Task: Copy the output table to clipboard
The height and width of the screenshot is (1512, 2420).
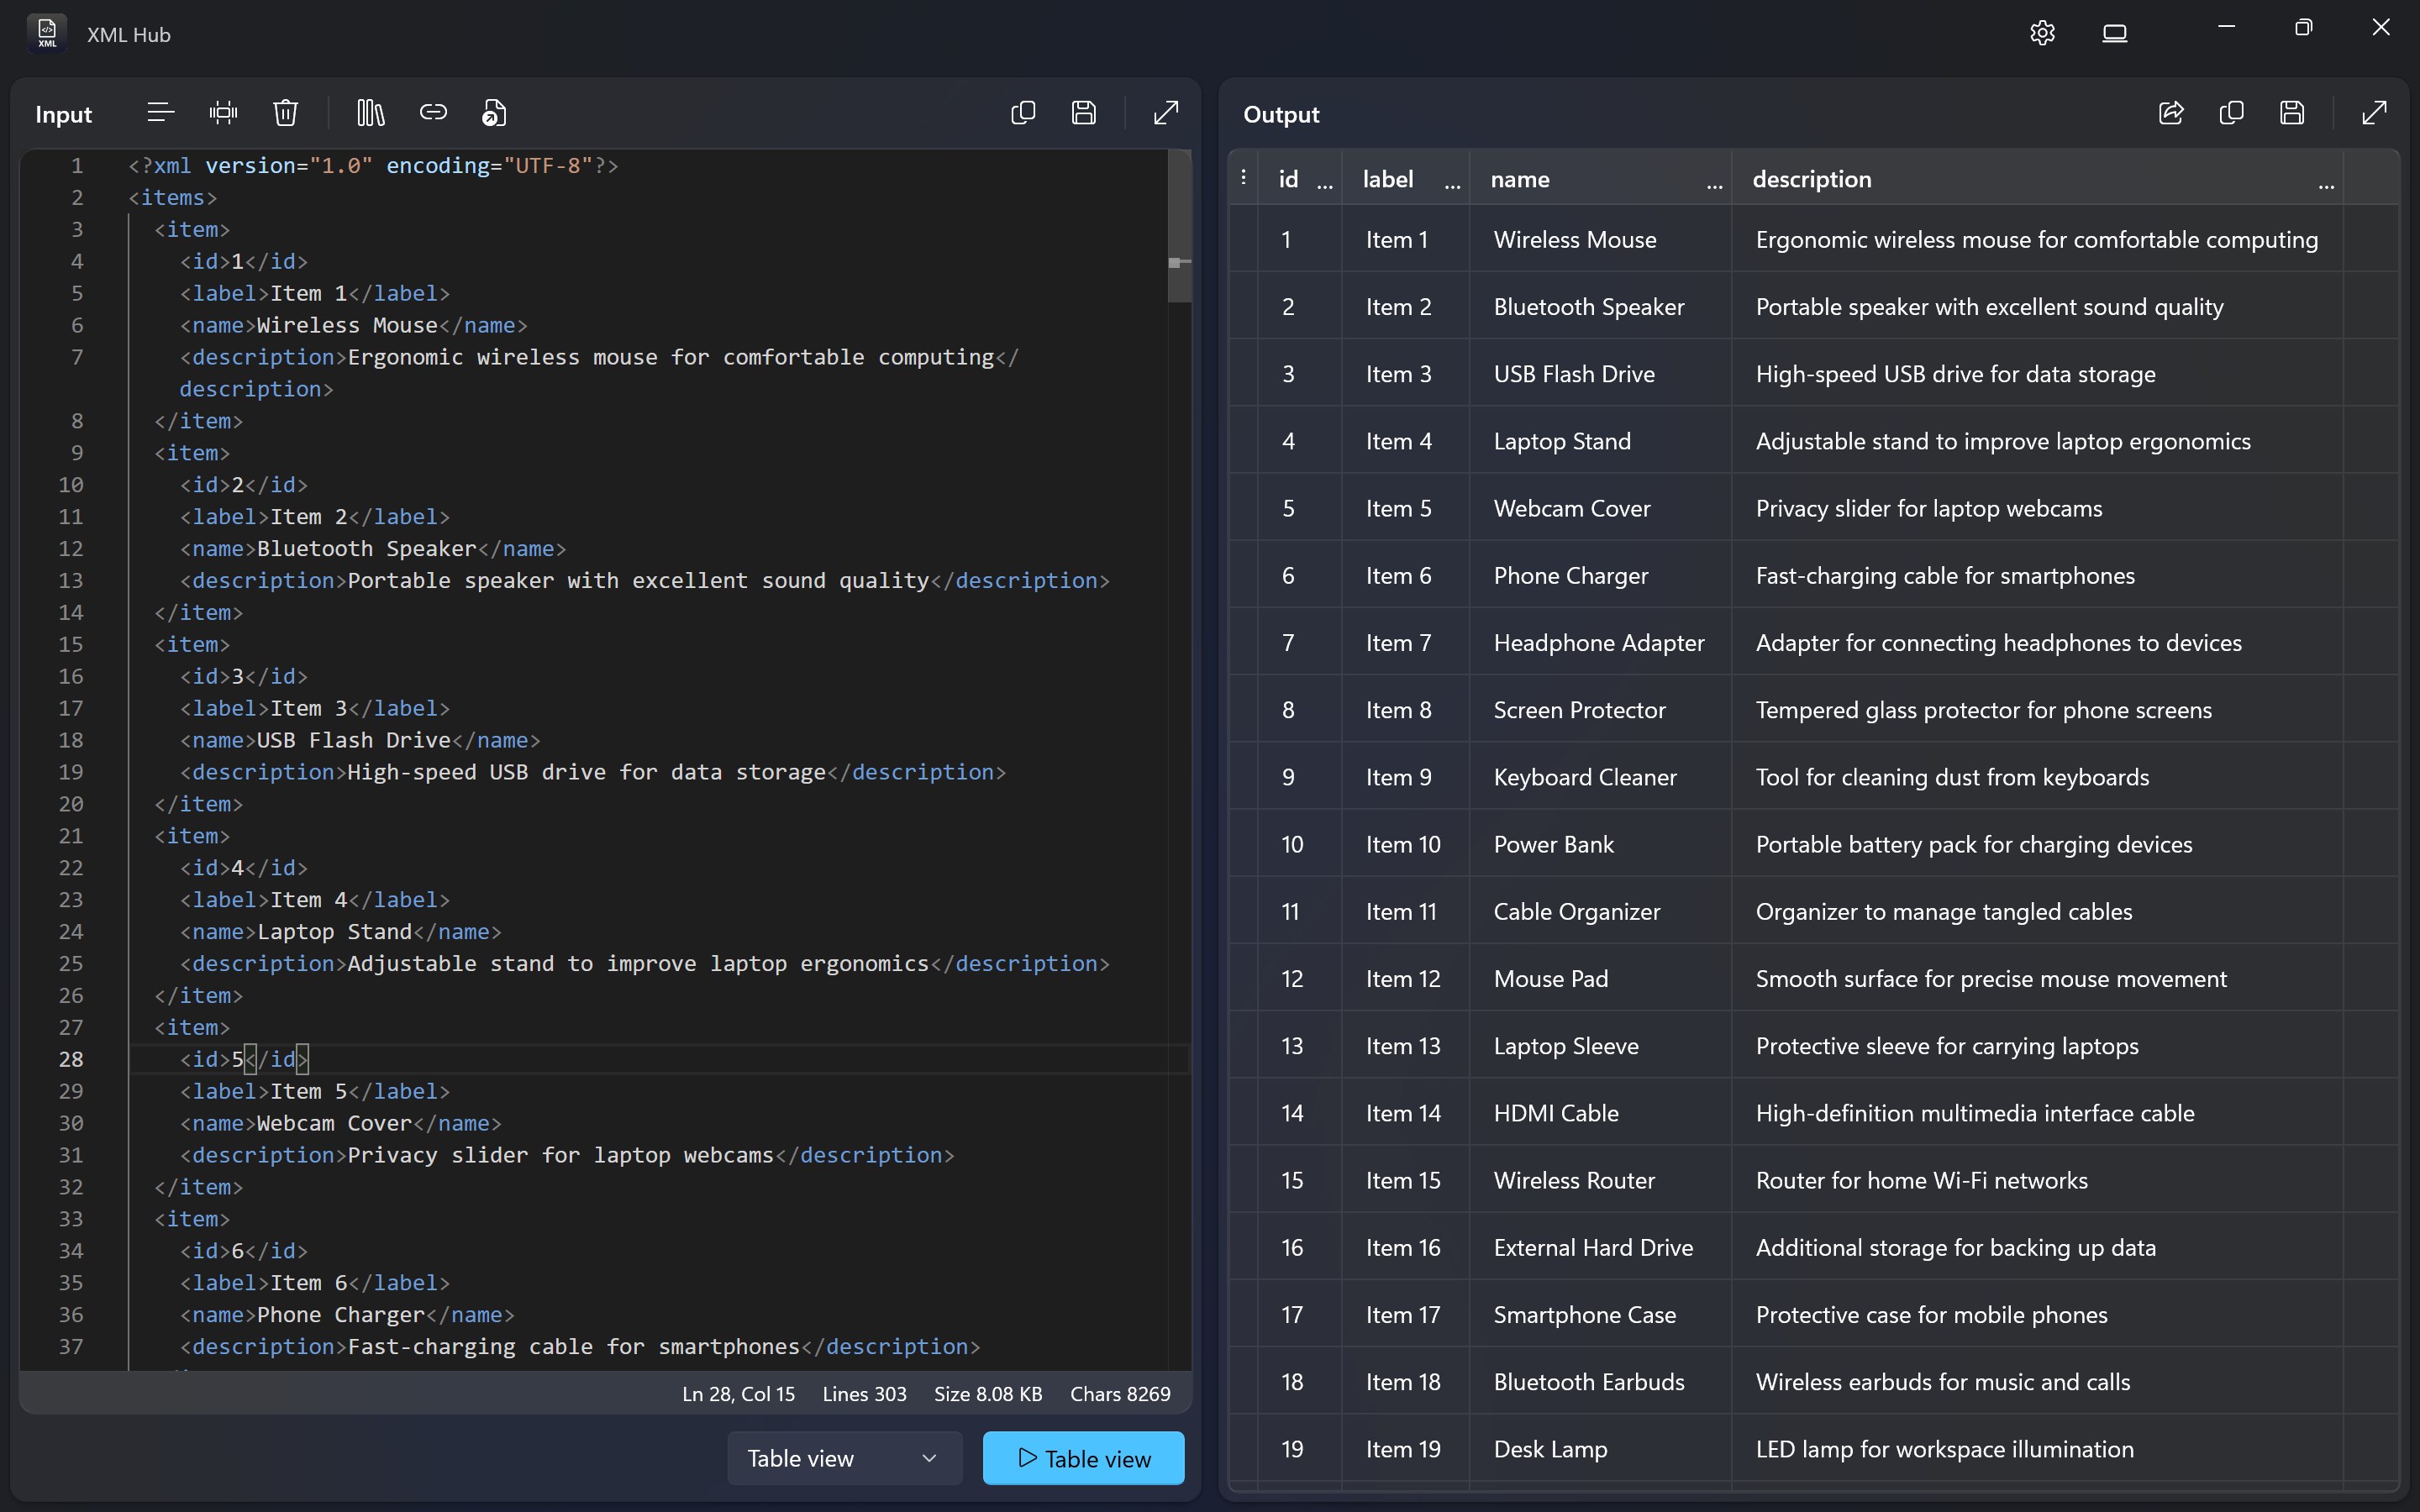Action: [2231, 113]
